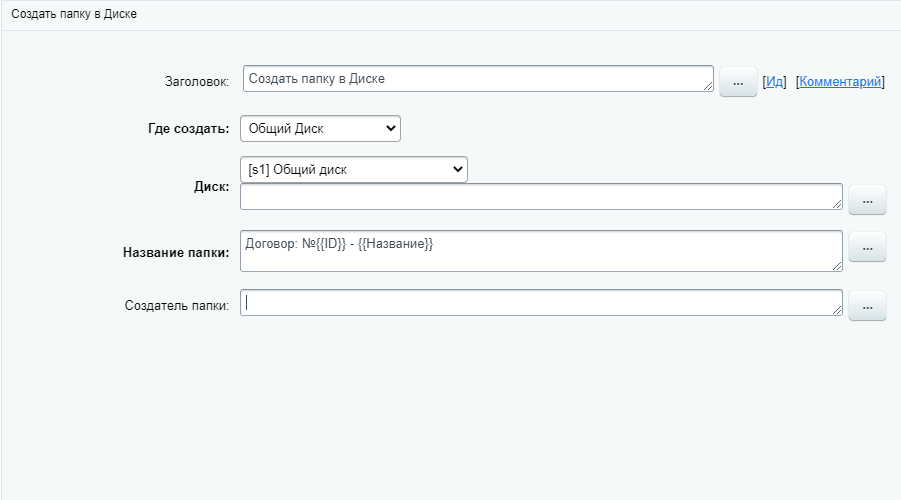Click the empty Диск text area
Viewport: 901px width, 500px height.
[x=540, y=197]
